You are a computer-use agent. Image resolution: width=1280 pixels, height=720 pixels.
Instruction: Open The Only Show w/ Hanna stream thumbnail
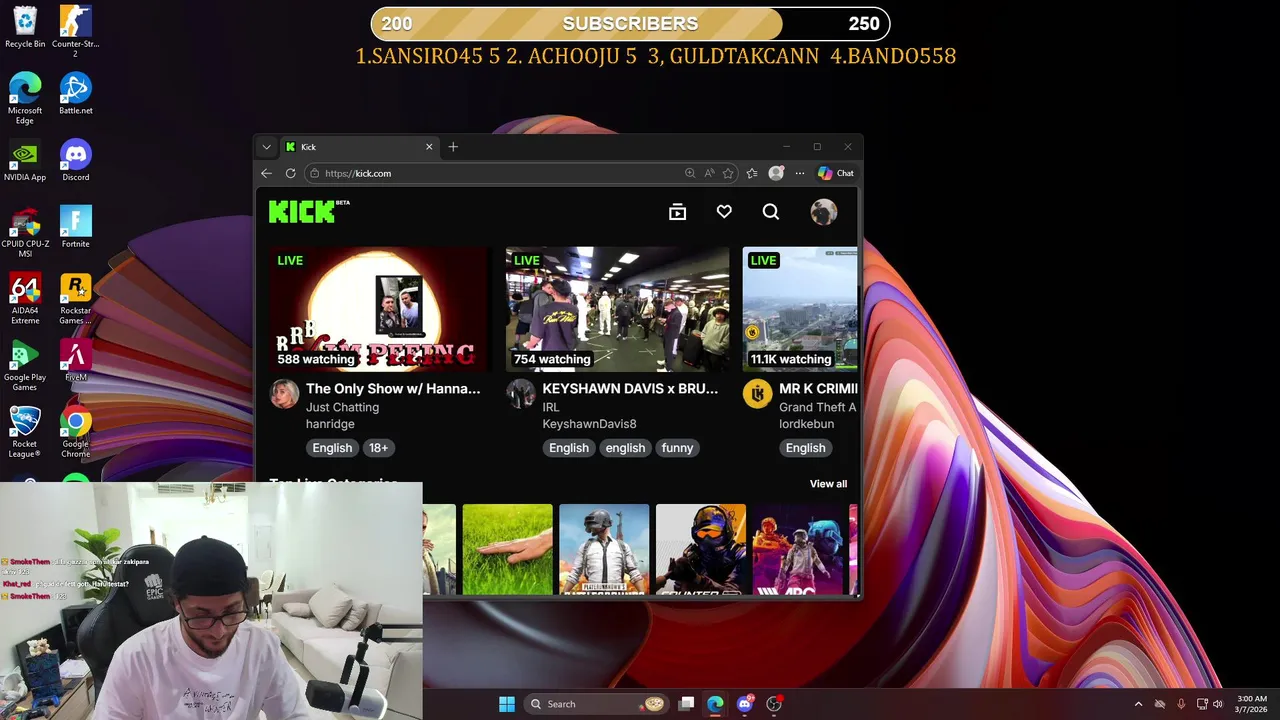click(x=378, y=309)
